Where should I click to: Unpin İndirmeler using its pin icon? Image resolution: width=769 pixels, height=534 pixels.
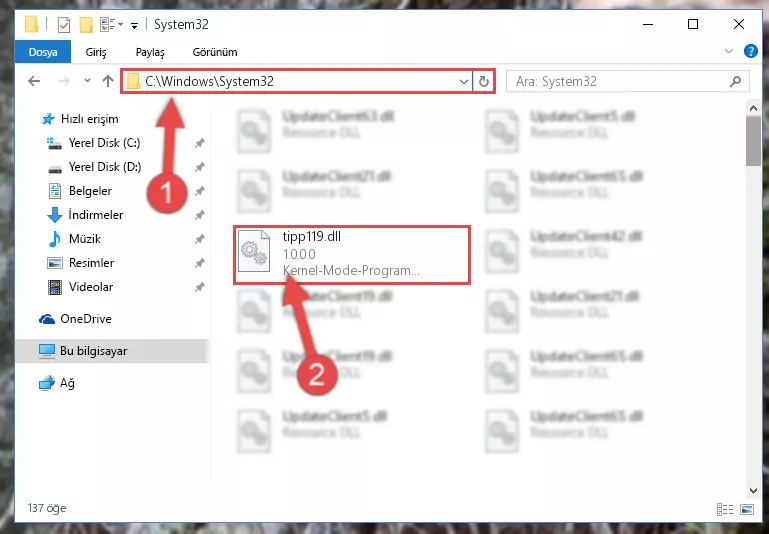click(199, 215)
